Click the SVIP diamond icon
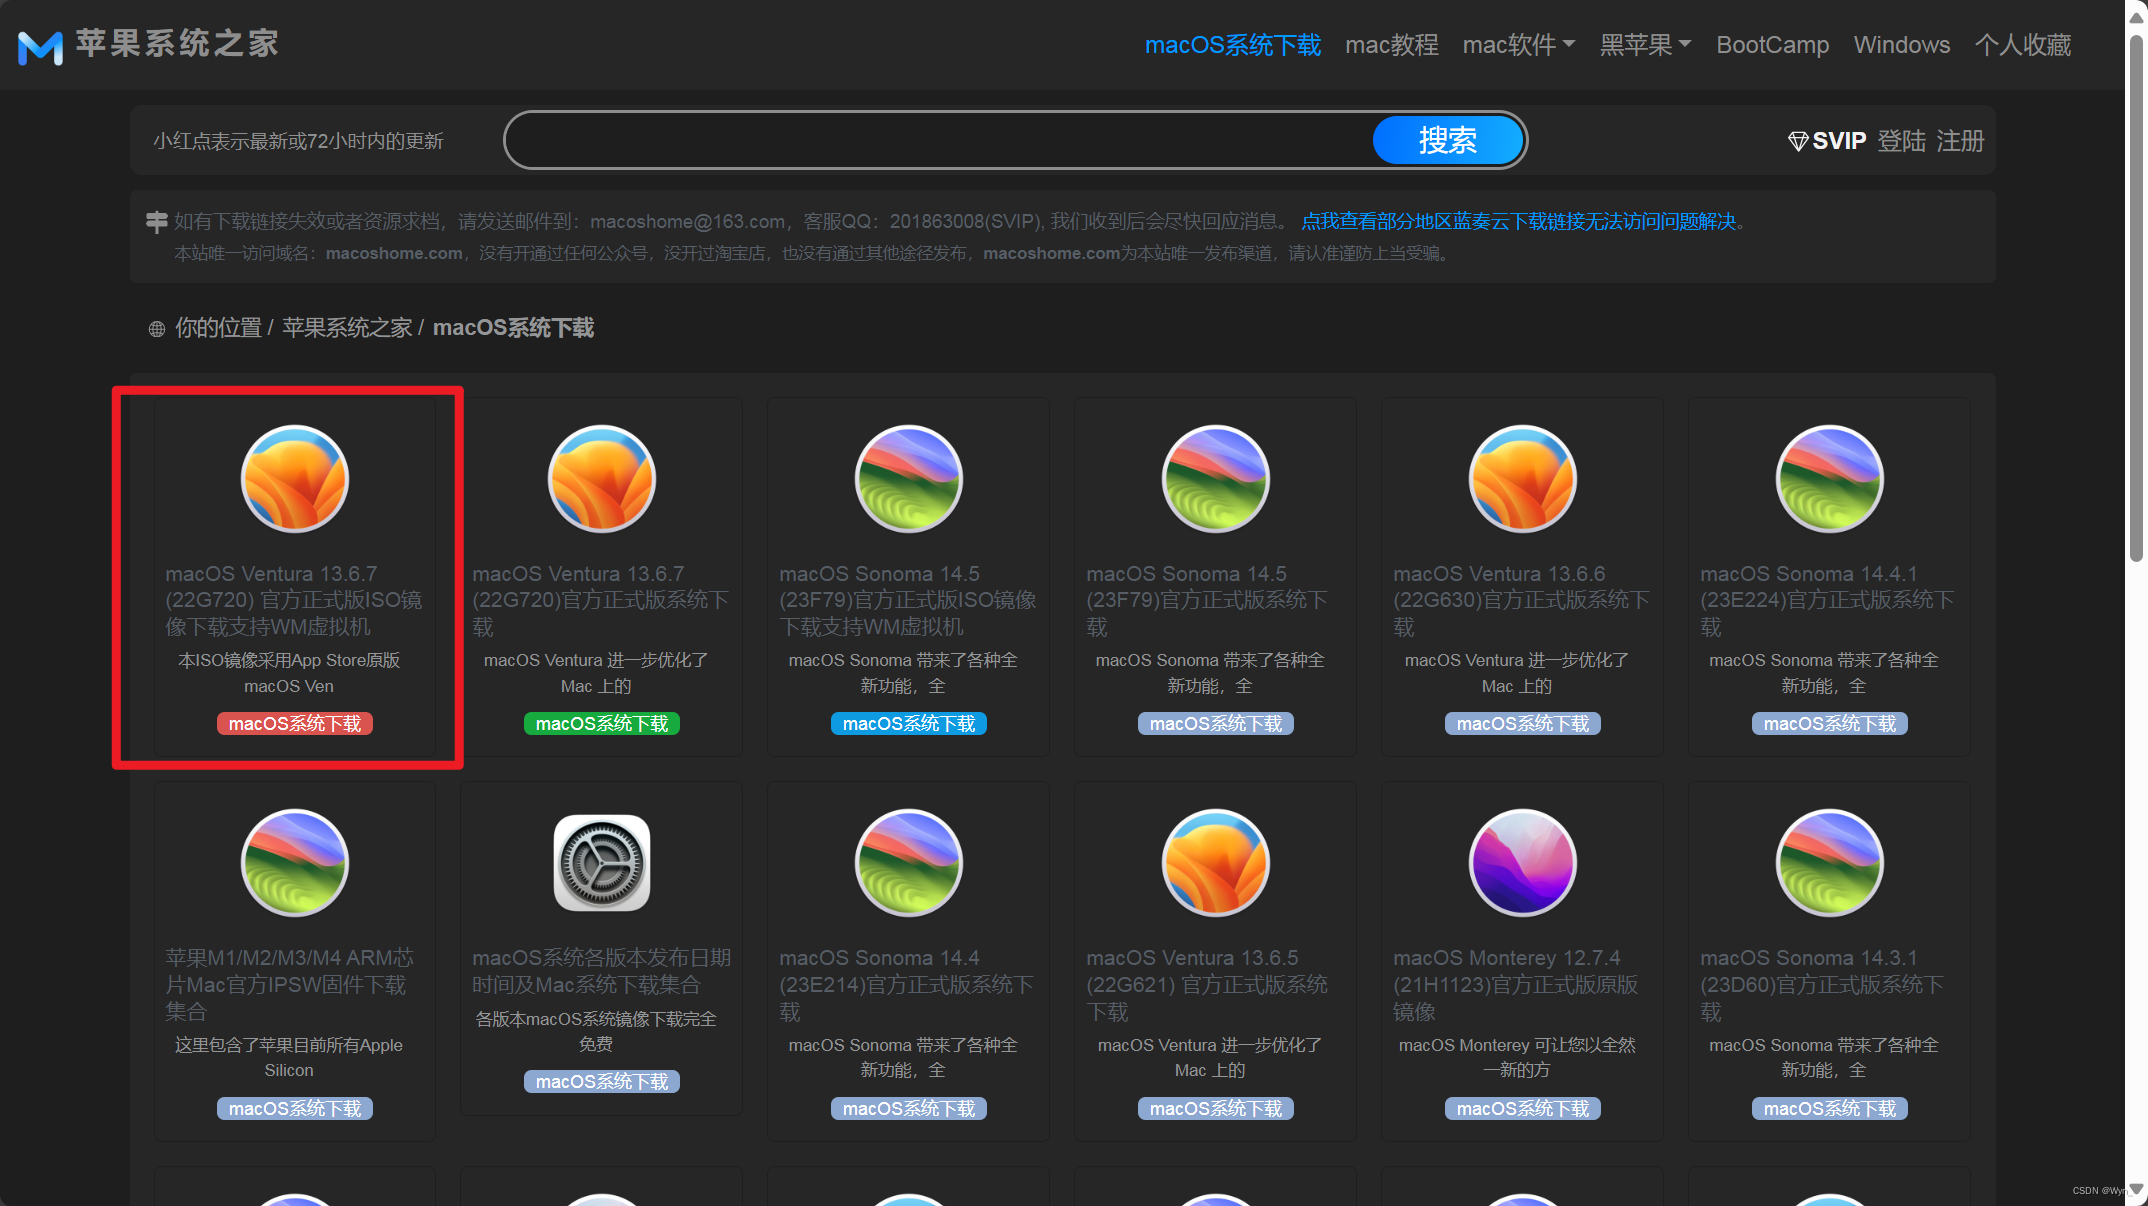2148x1206 pixels. coord(1797,141)
